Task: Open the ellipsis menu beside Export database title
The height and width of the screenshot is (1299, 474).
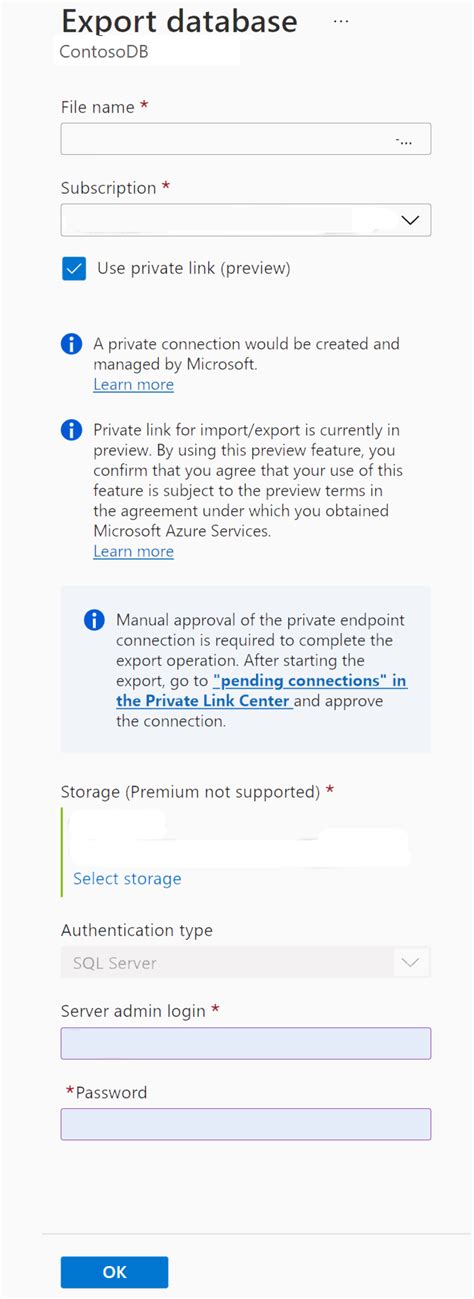Action: click(x=341, y=21)
